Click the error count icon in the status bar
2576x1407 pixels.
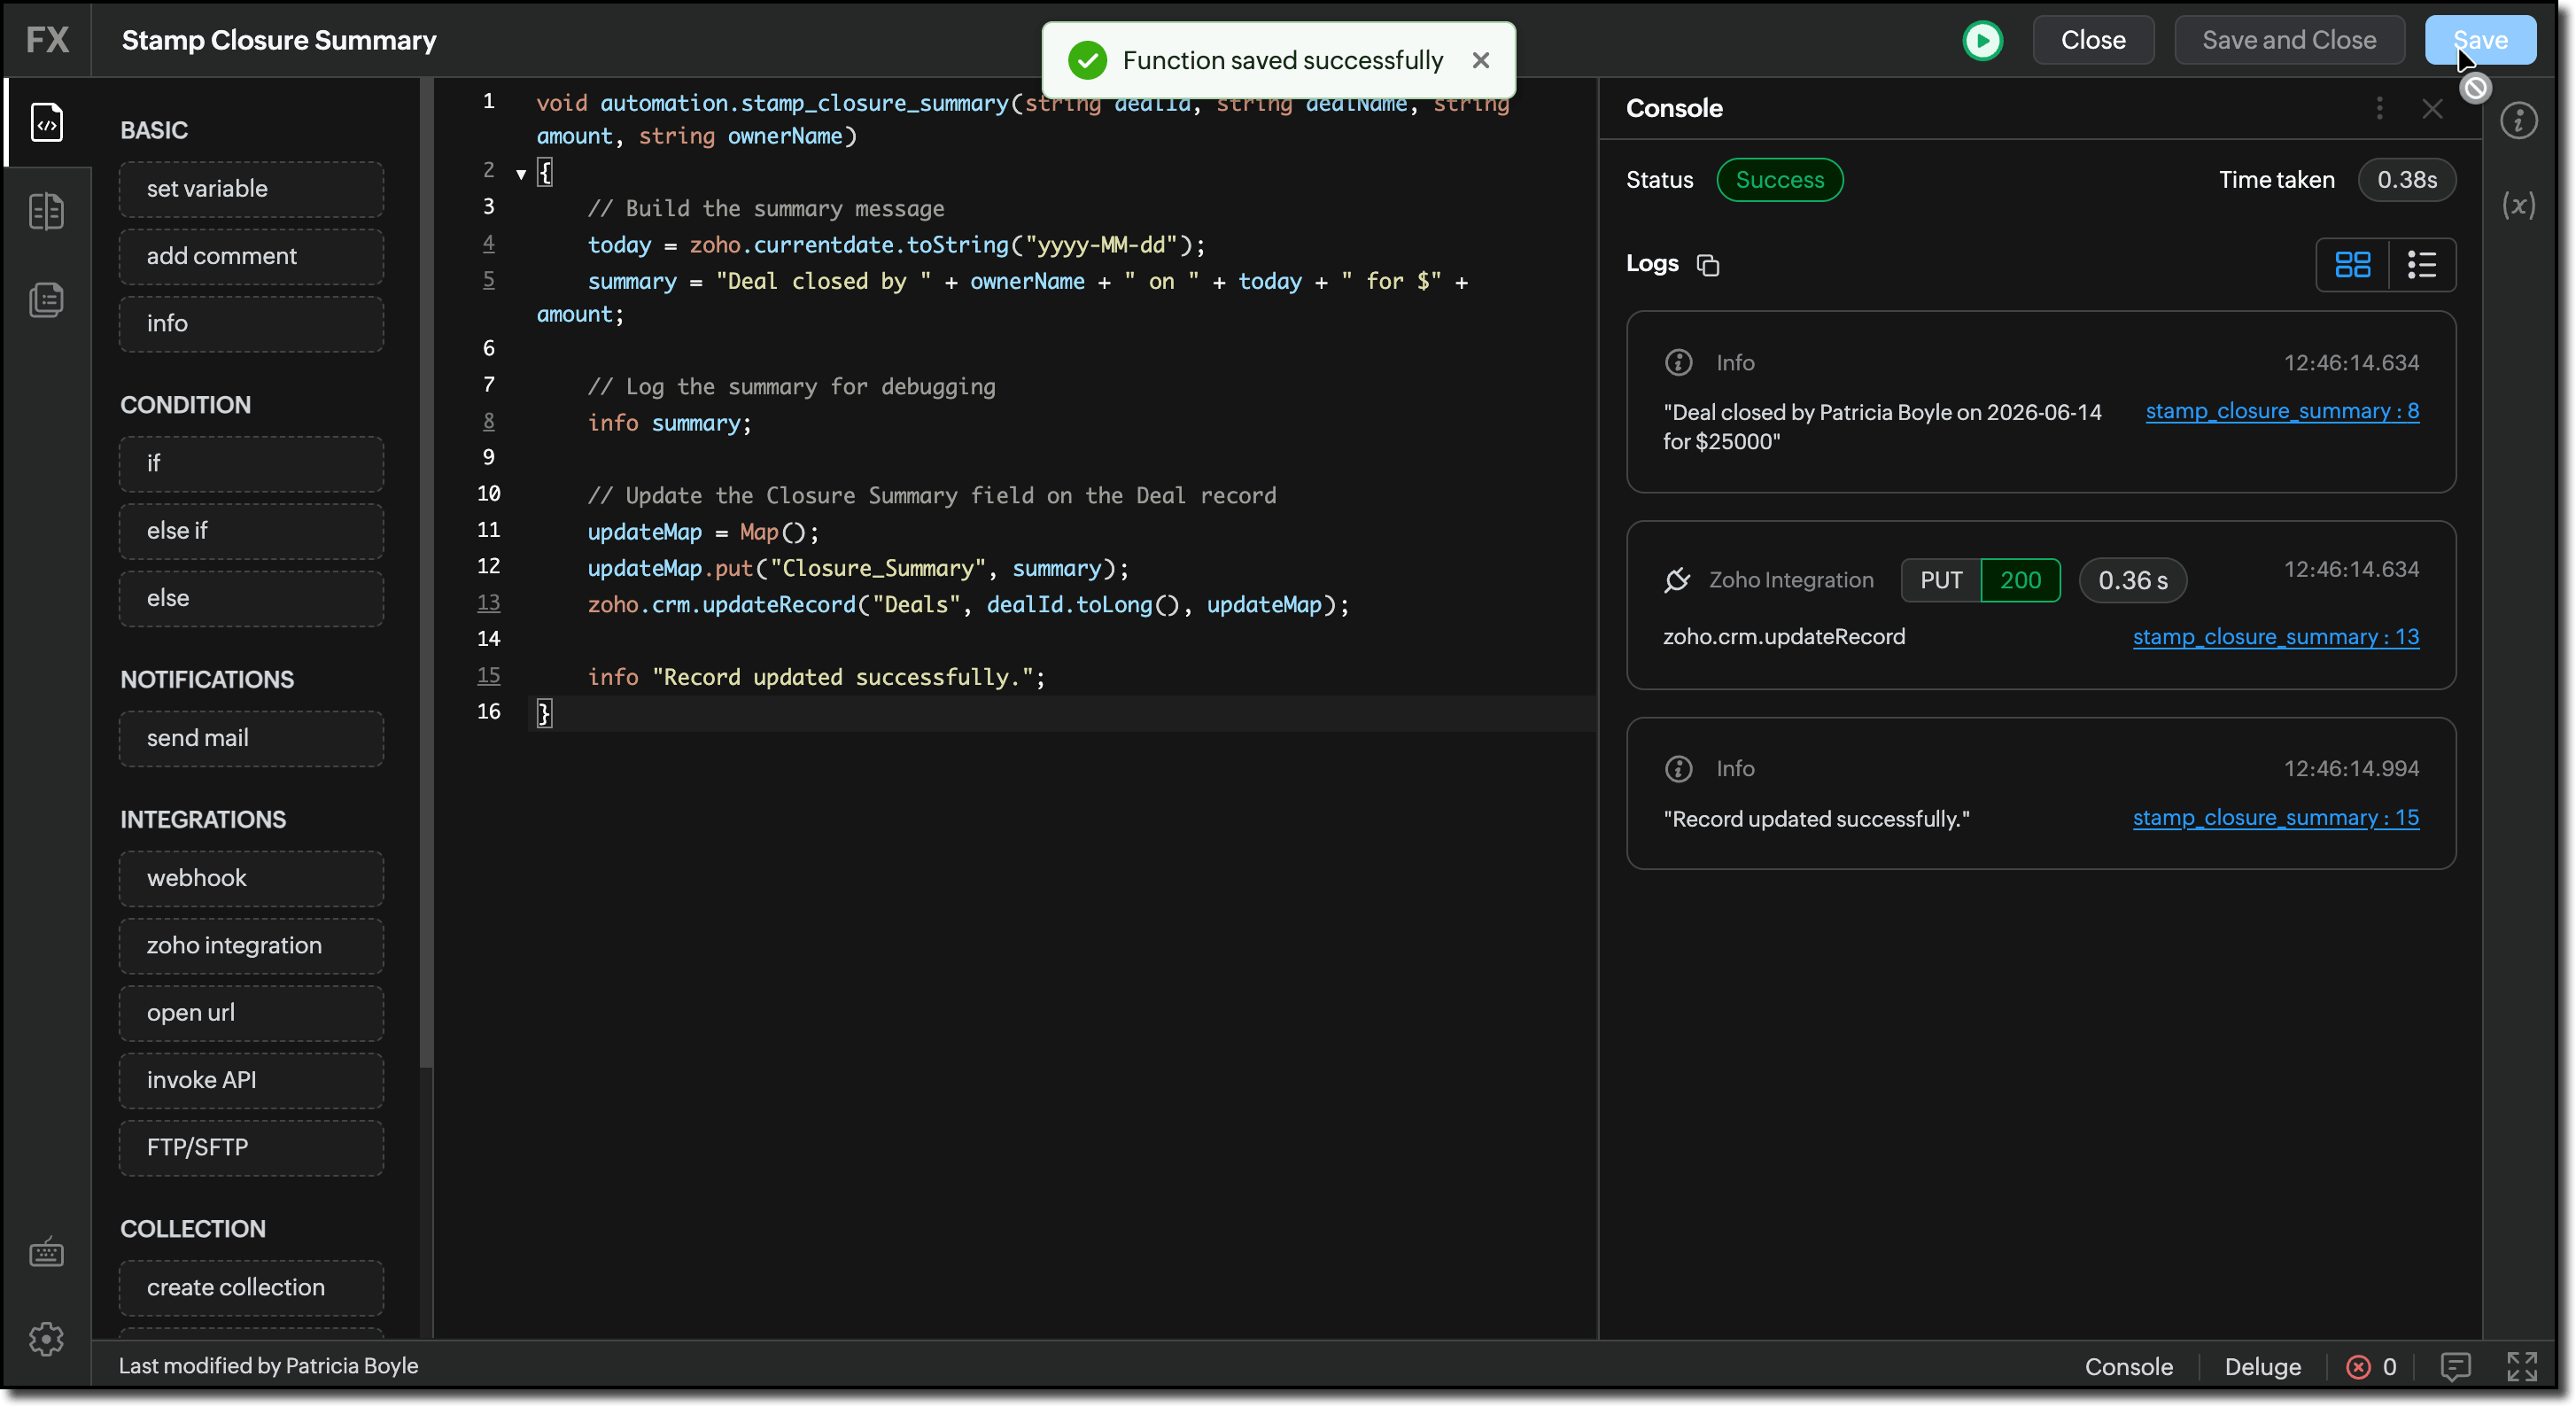pos(2357,1366)
